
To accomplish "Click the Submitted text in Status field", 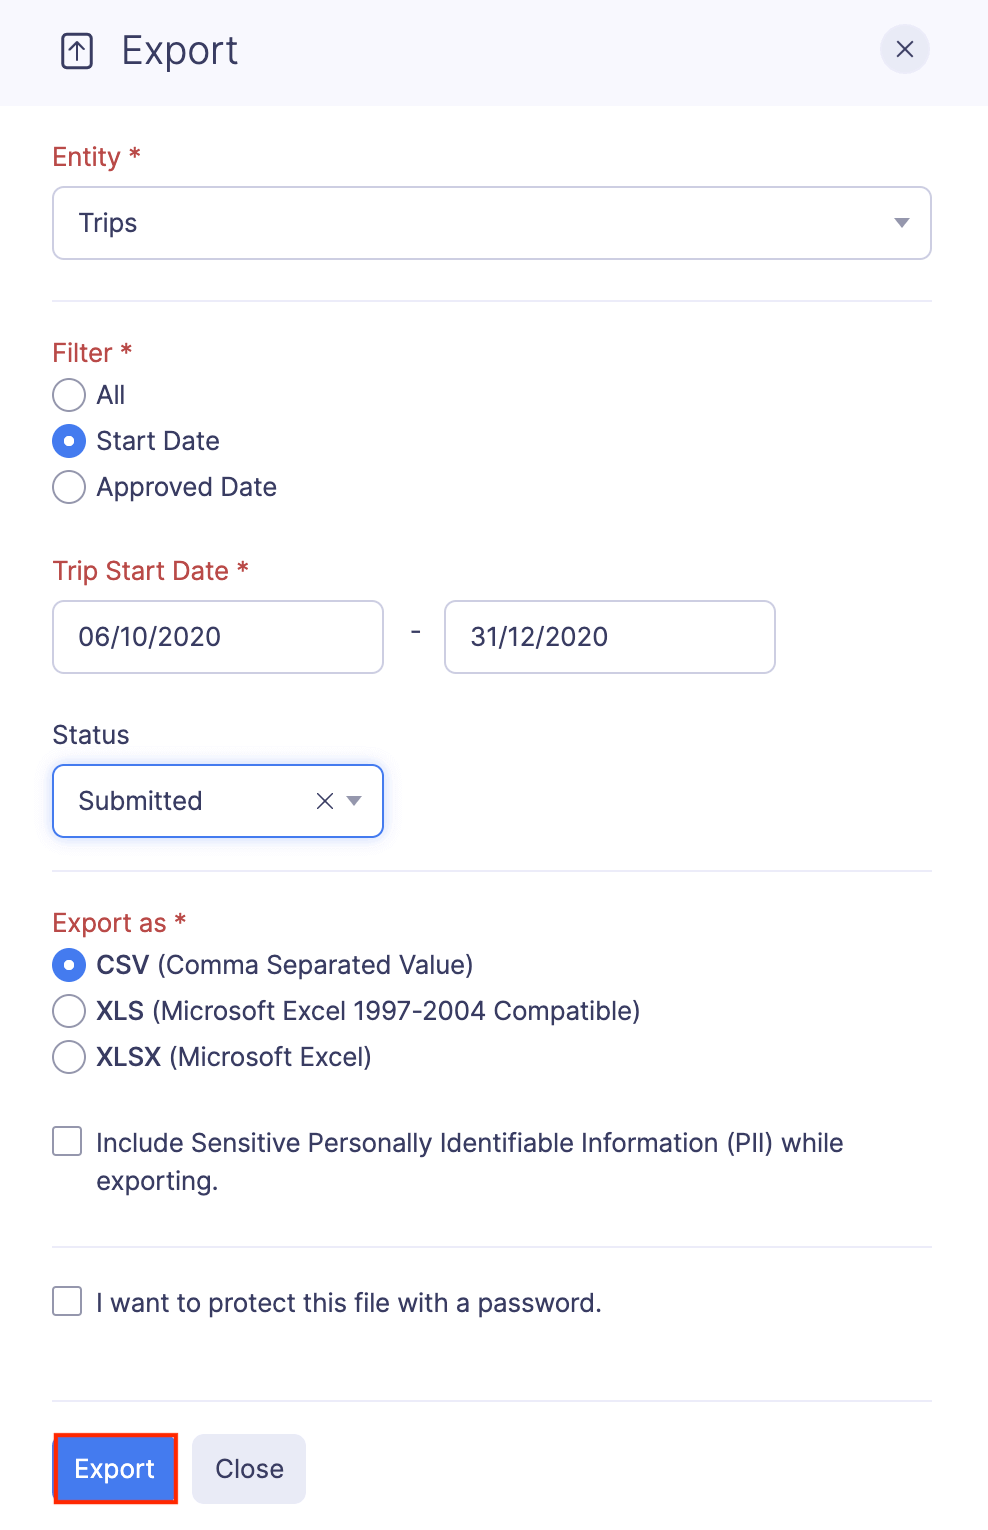I will 141,801.
